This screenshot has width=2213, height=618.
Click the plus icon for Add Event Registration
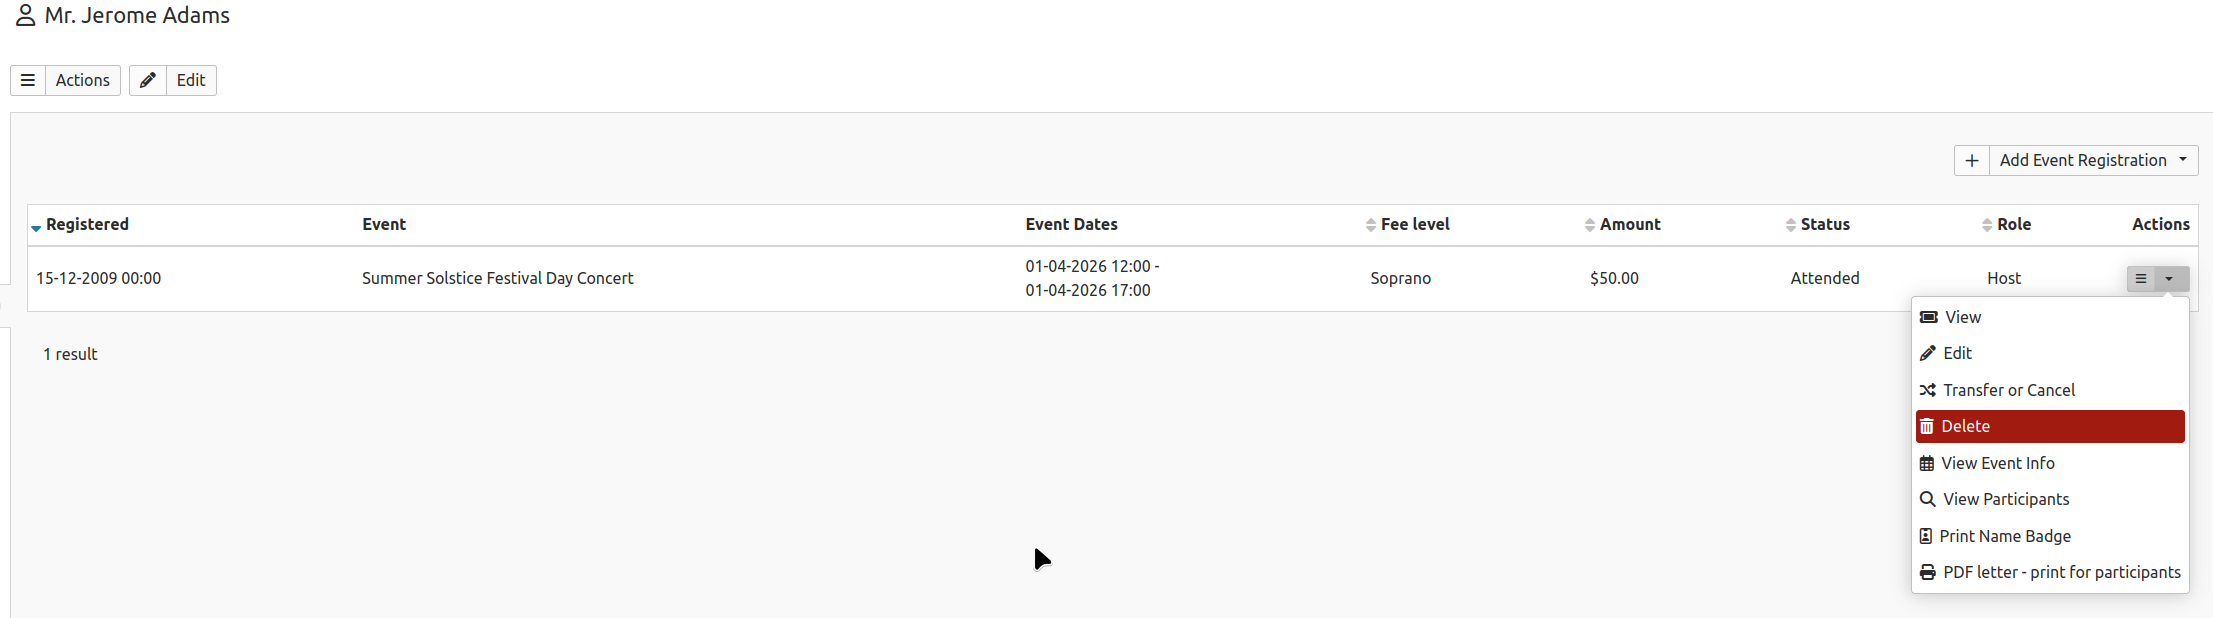(x=1972, y=160)
